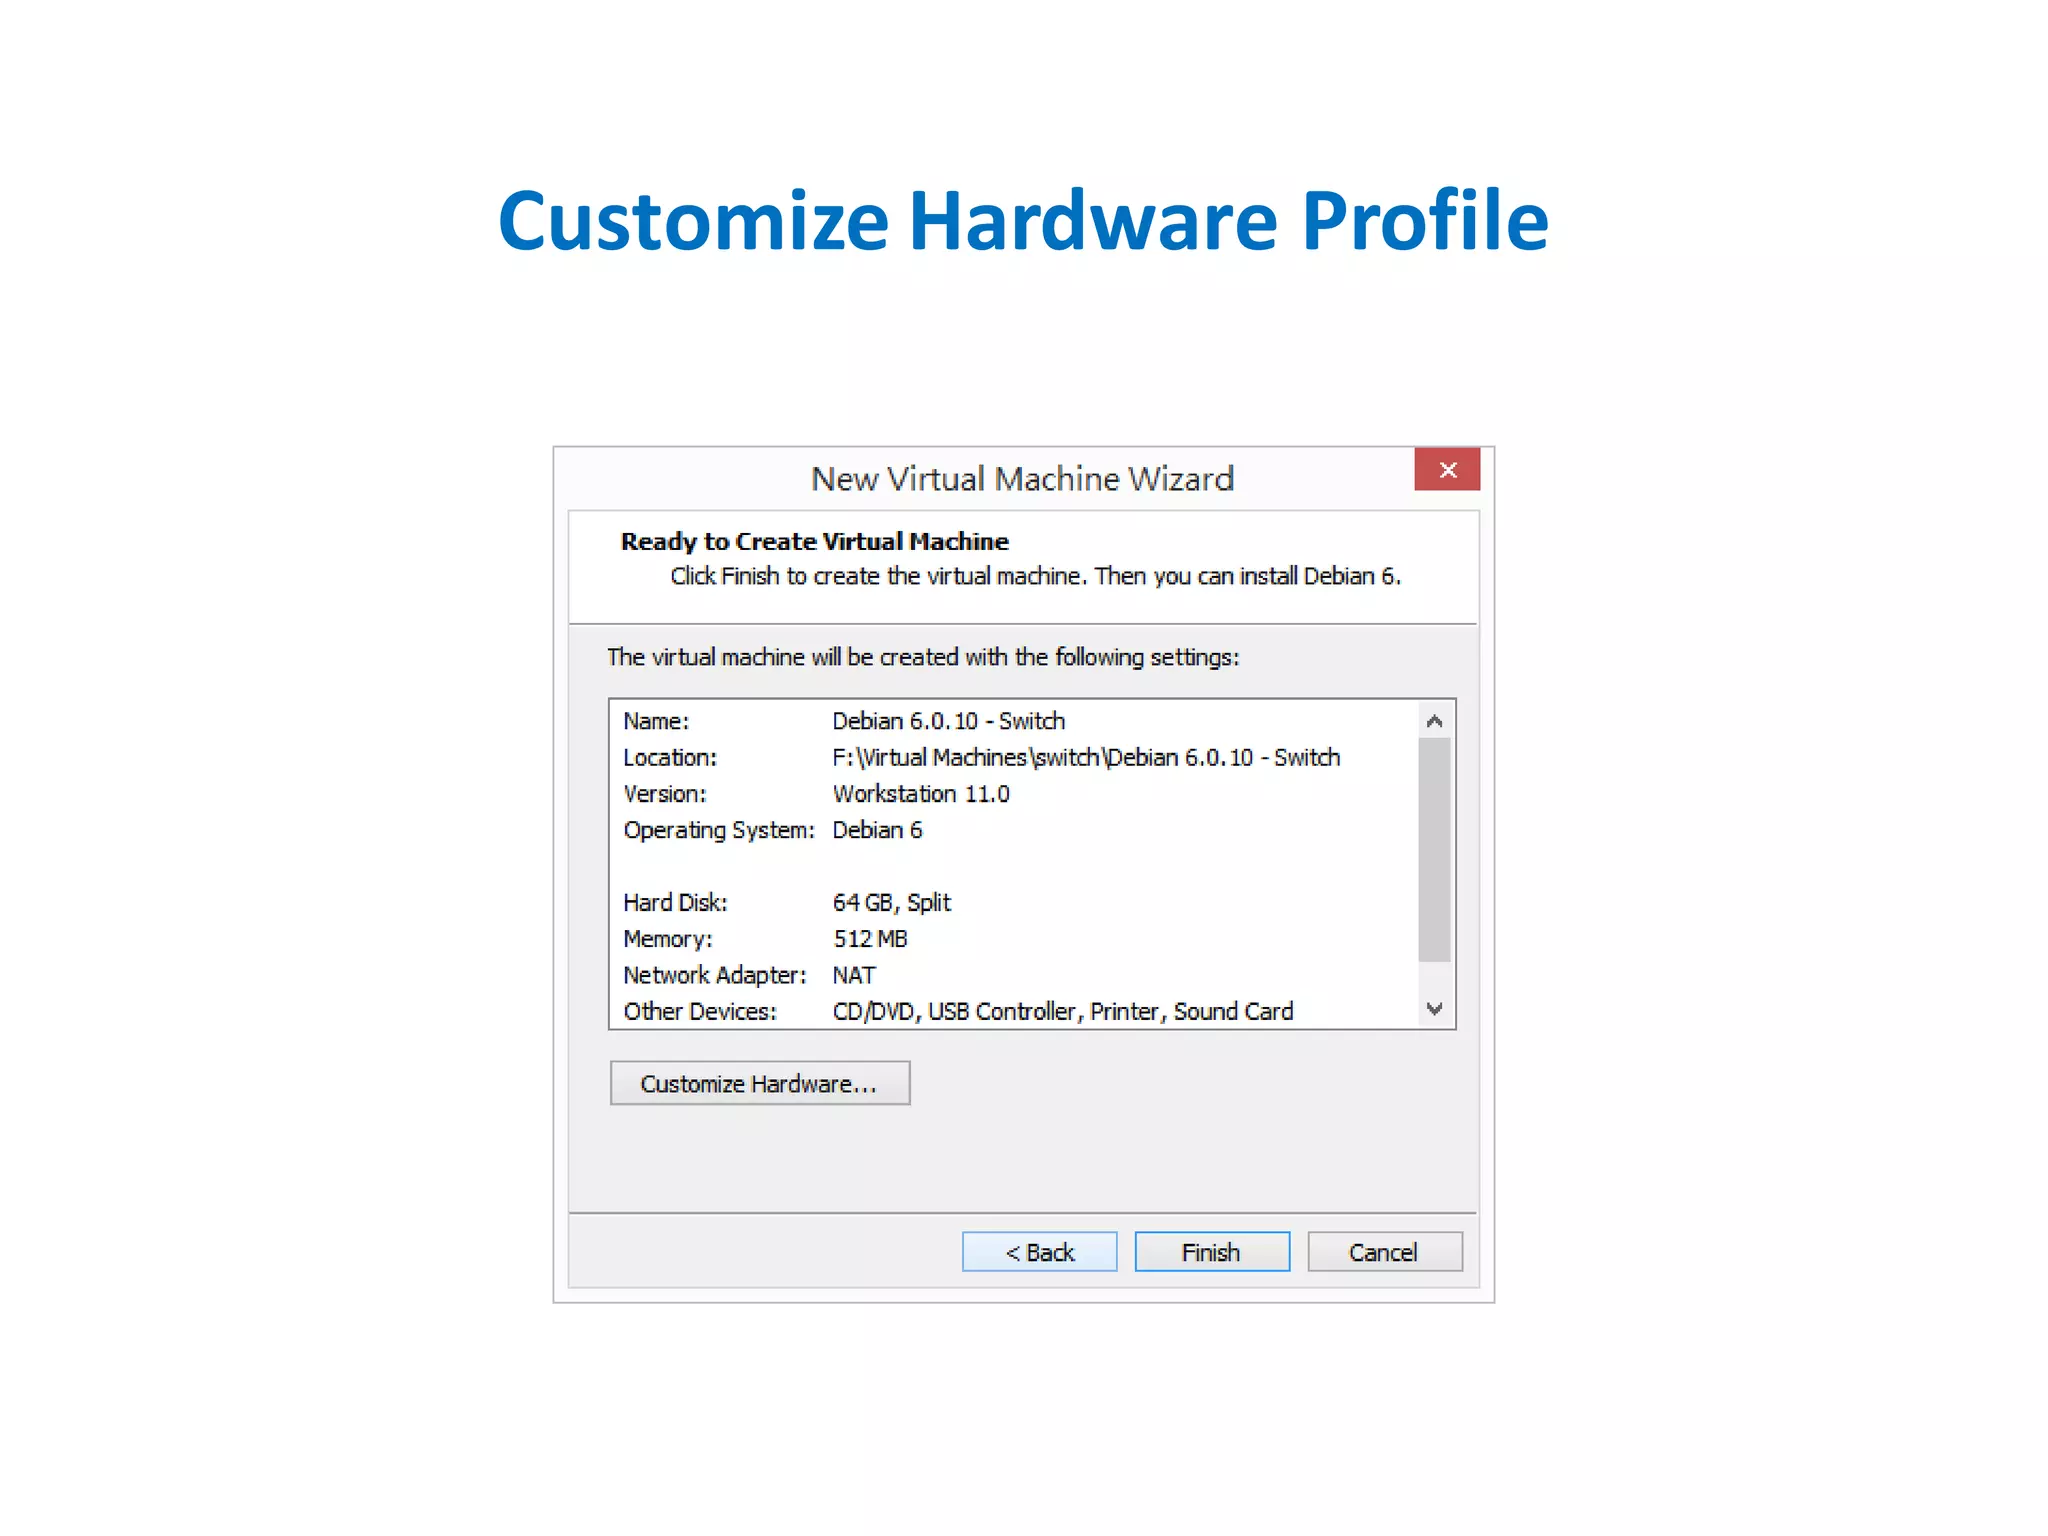Select the Network Adapter: NAT row
Viewport: 2048px width, 1536px height.
tap(853, 975)
